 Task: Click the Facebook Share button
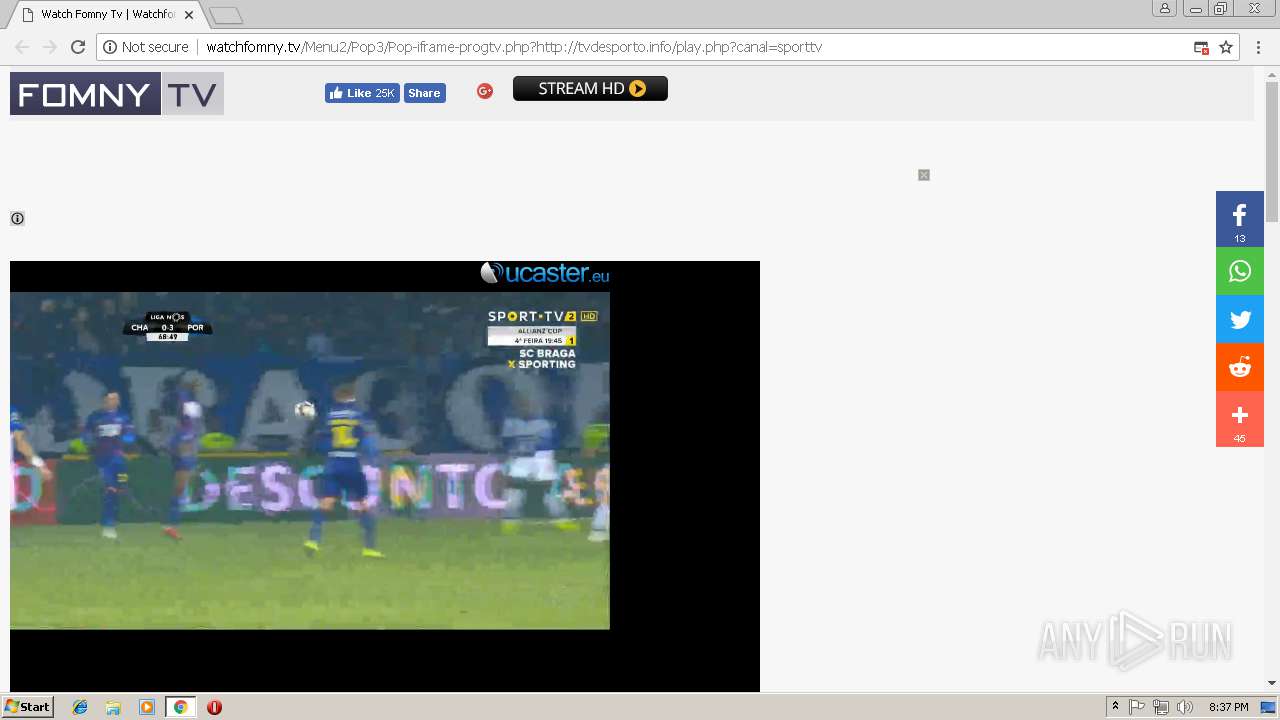pos(424,93)
